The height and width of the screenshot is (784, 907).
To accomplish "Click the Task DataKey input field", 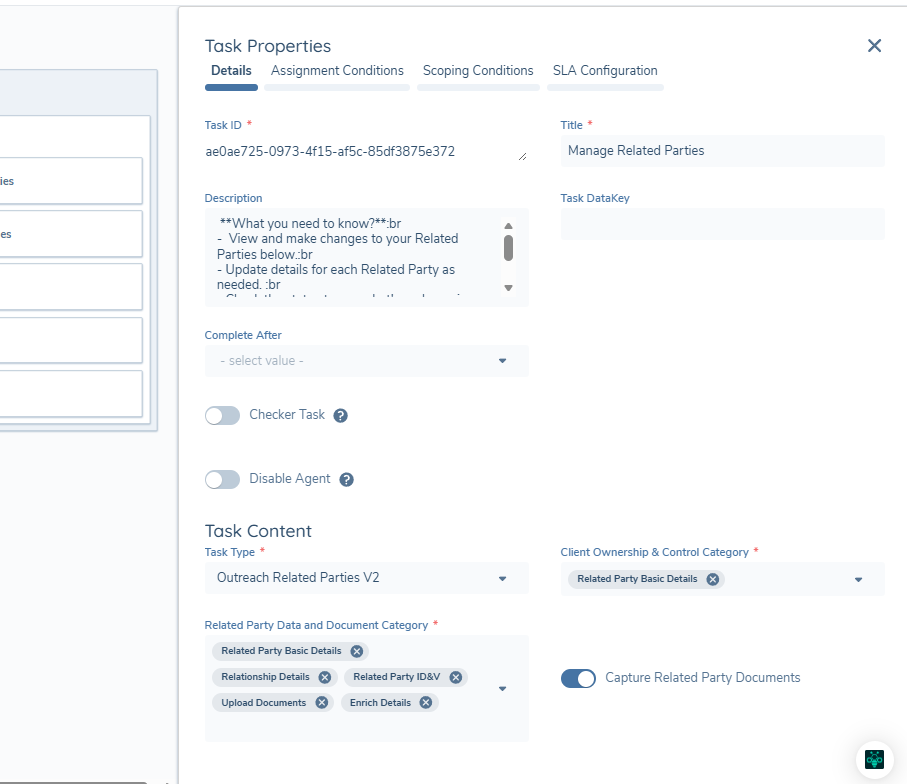I will click(722, 224).
